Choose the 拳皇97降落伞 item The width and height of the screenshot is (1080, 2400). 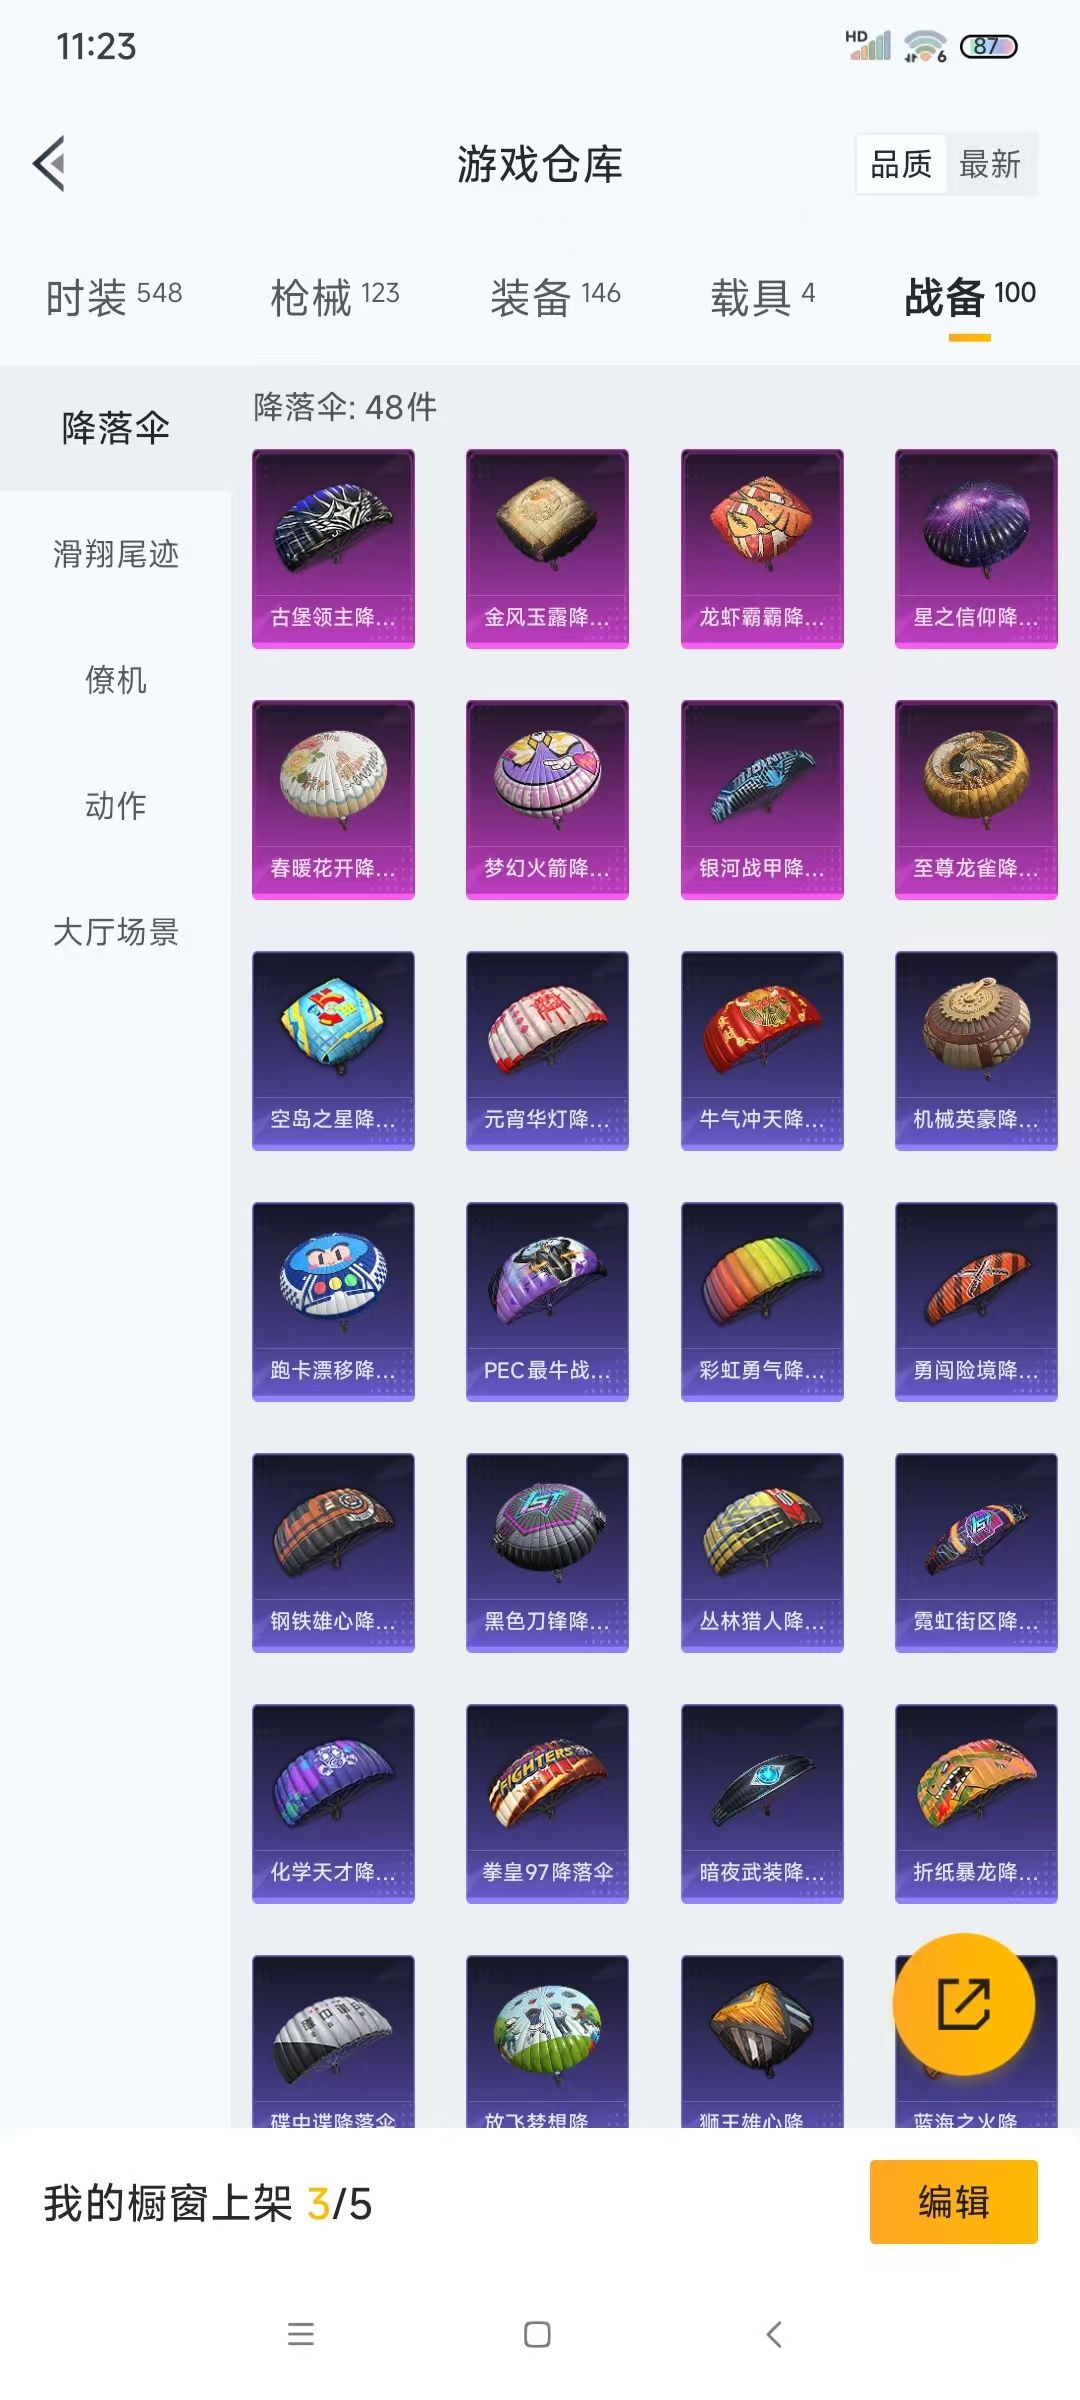point(547,1804)
